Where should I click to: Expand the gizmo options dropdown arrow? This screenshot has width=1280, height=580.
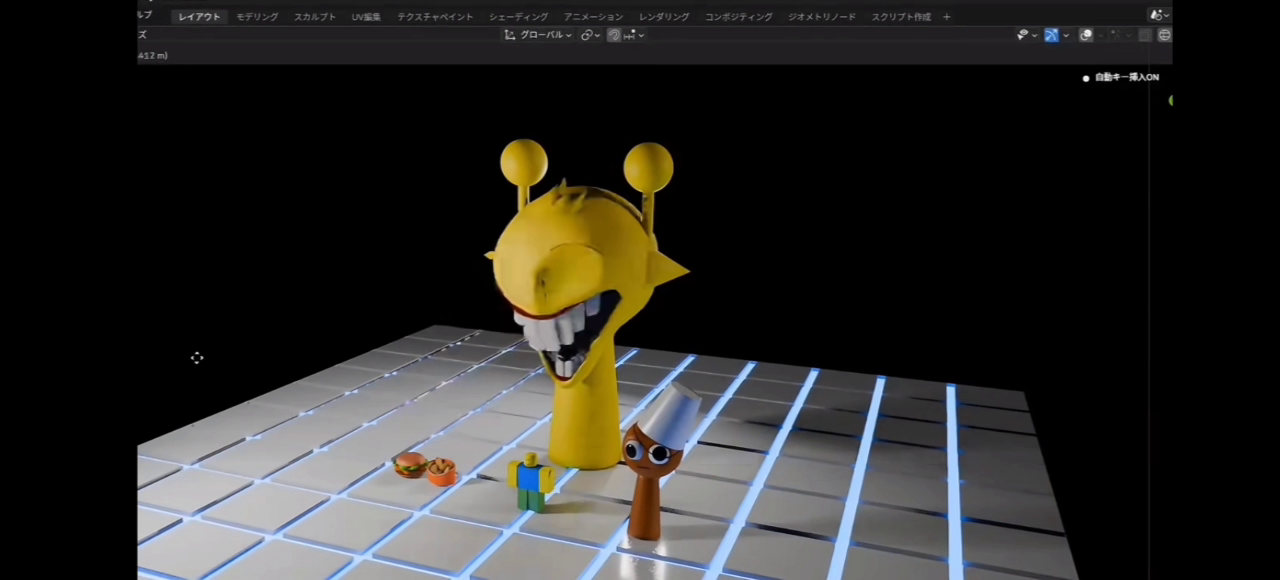(x=1066, y=35)
